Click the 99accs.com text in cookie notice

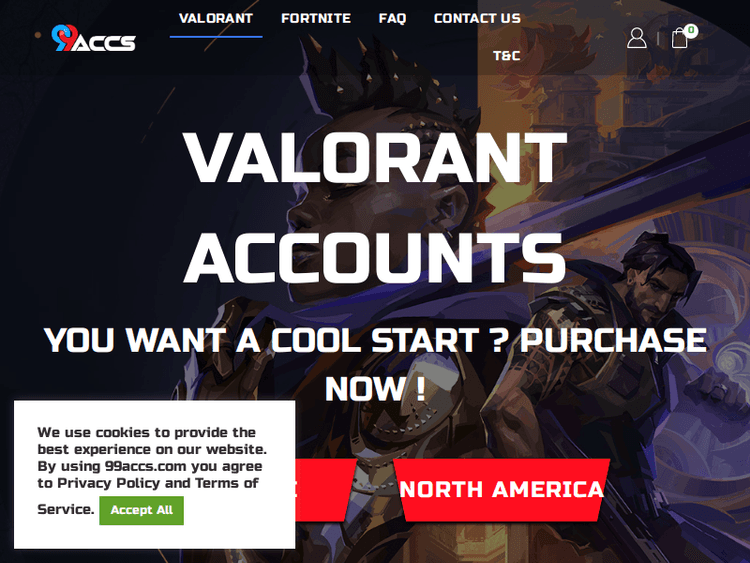click(145, 466)
